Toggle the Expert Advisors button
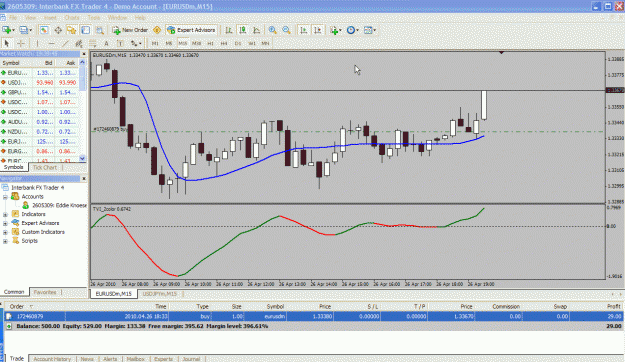Viewport: 625px width, 362px height. tap(191, 30)
